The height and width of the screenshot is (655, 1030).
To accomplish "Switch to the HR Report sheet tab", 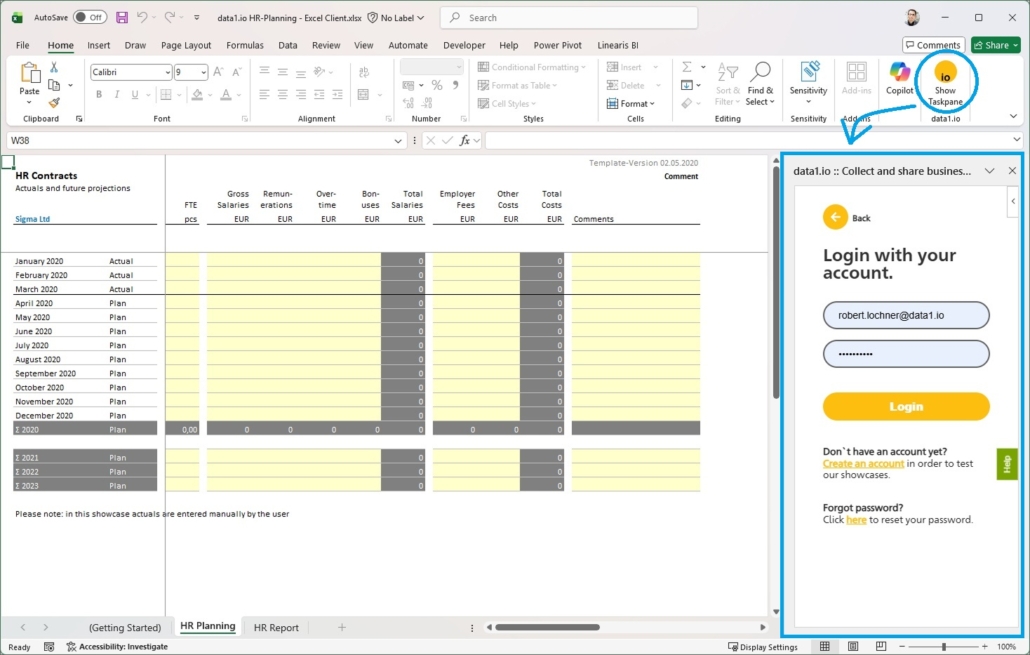I will (x=276, y=628).
